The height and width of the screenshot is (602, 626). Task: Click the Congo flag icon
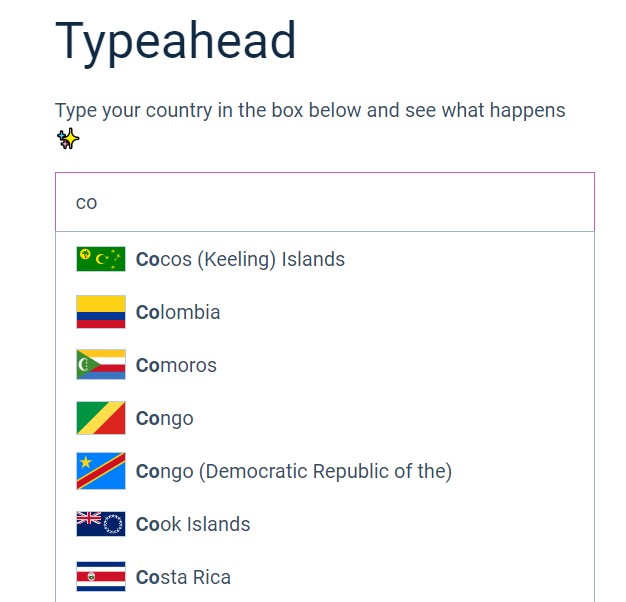[101, 418]
